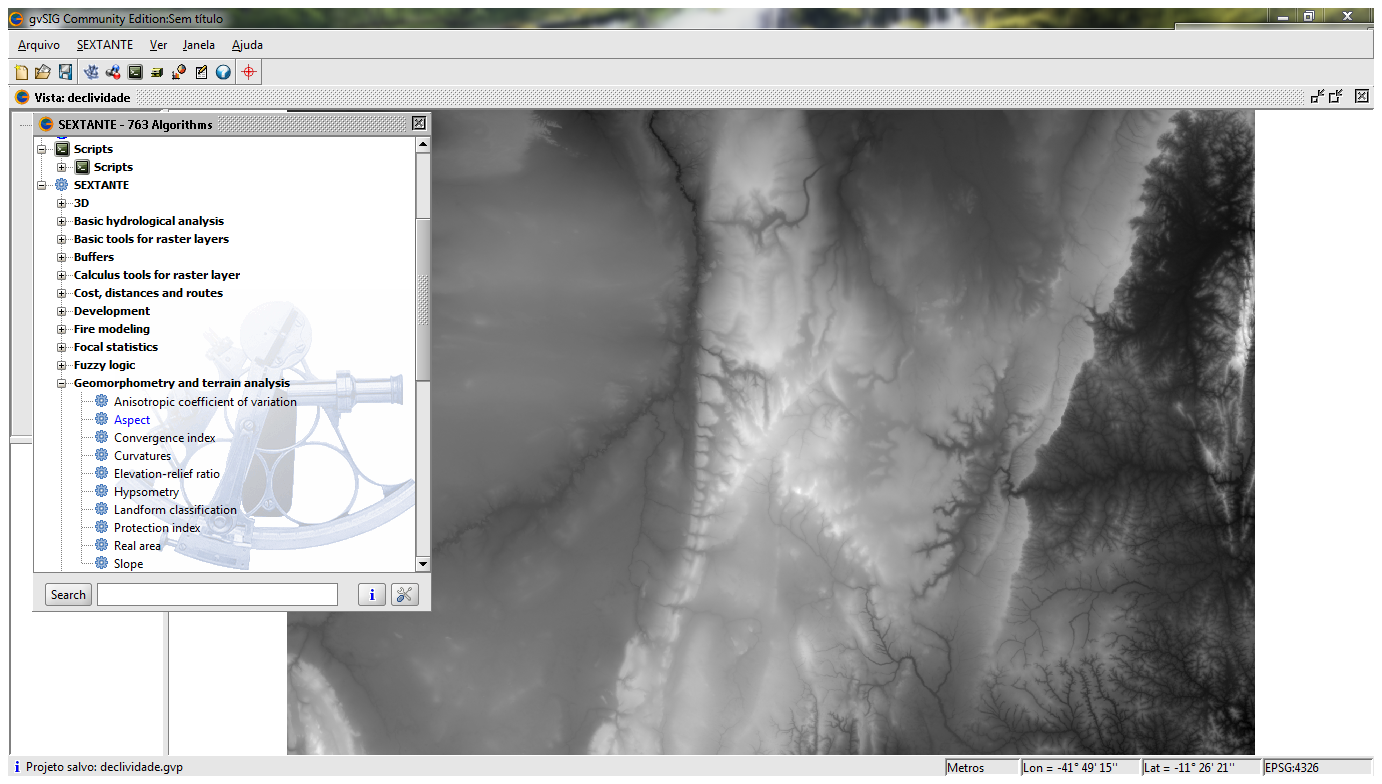This screenshot has height=784, width=1382.
Task: Save project with the floppy disk icon
Action: (x=65, y=72)
